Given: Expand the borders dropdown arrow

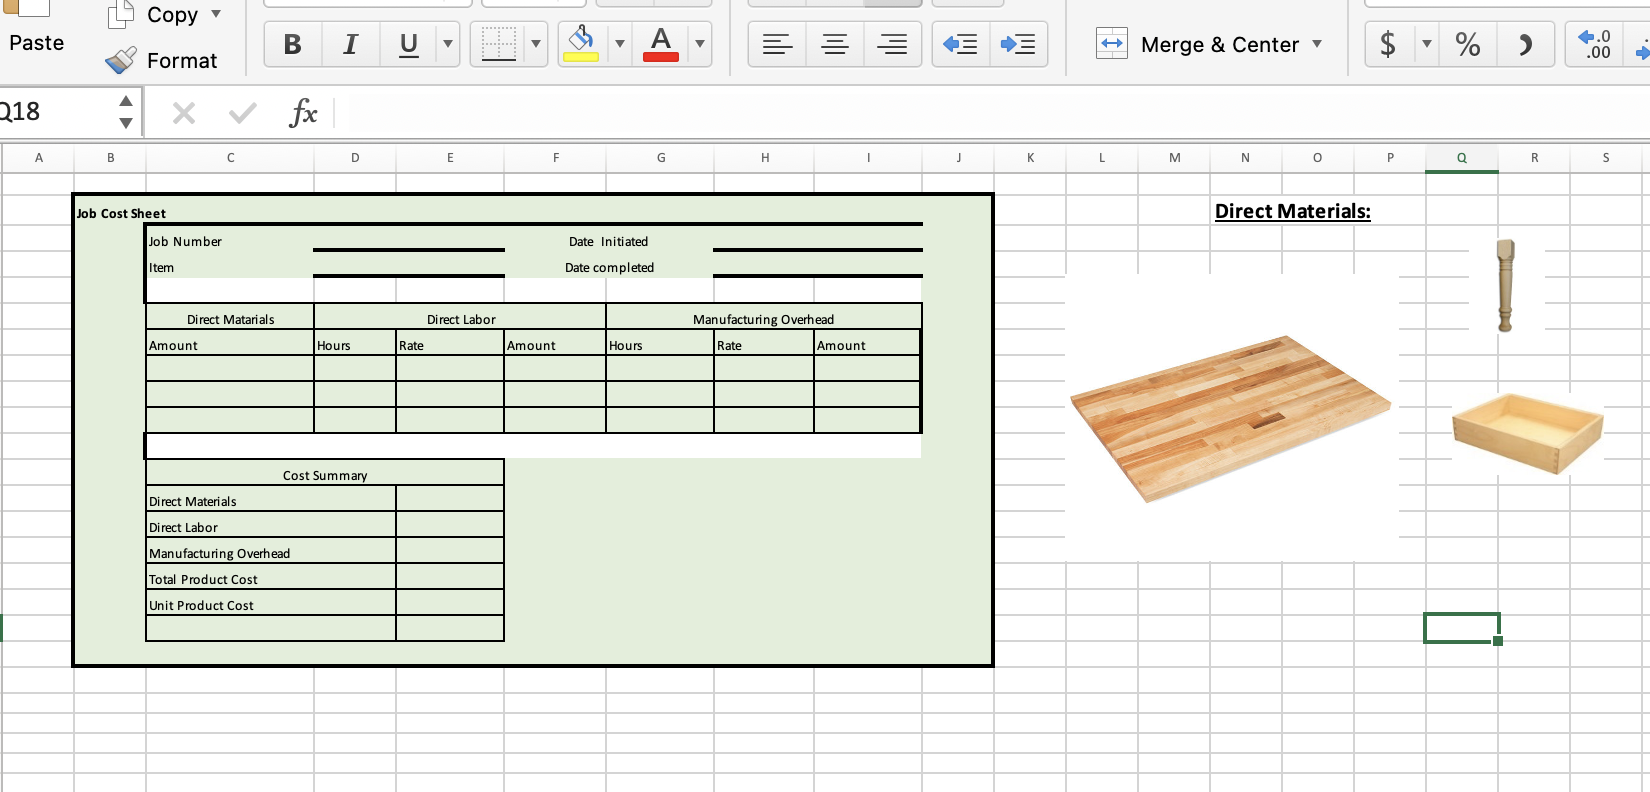Looking at the screenshot, I should (x=536, y=44).
